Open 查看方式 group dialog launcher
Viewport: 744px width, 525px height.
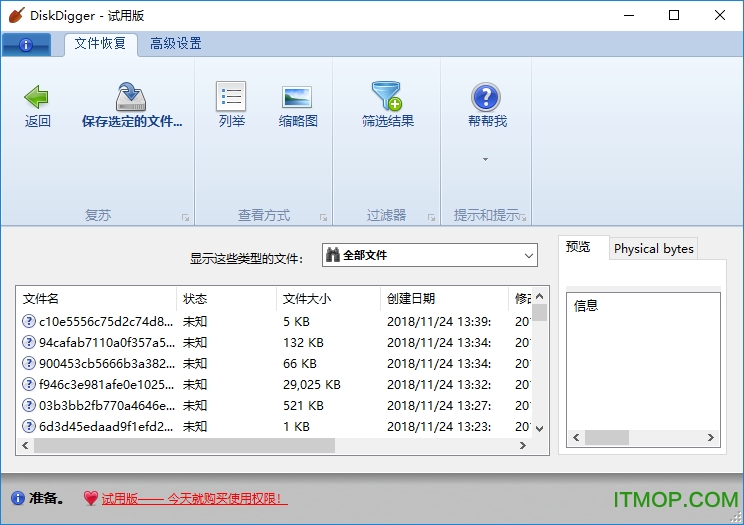point(324,218)
